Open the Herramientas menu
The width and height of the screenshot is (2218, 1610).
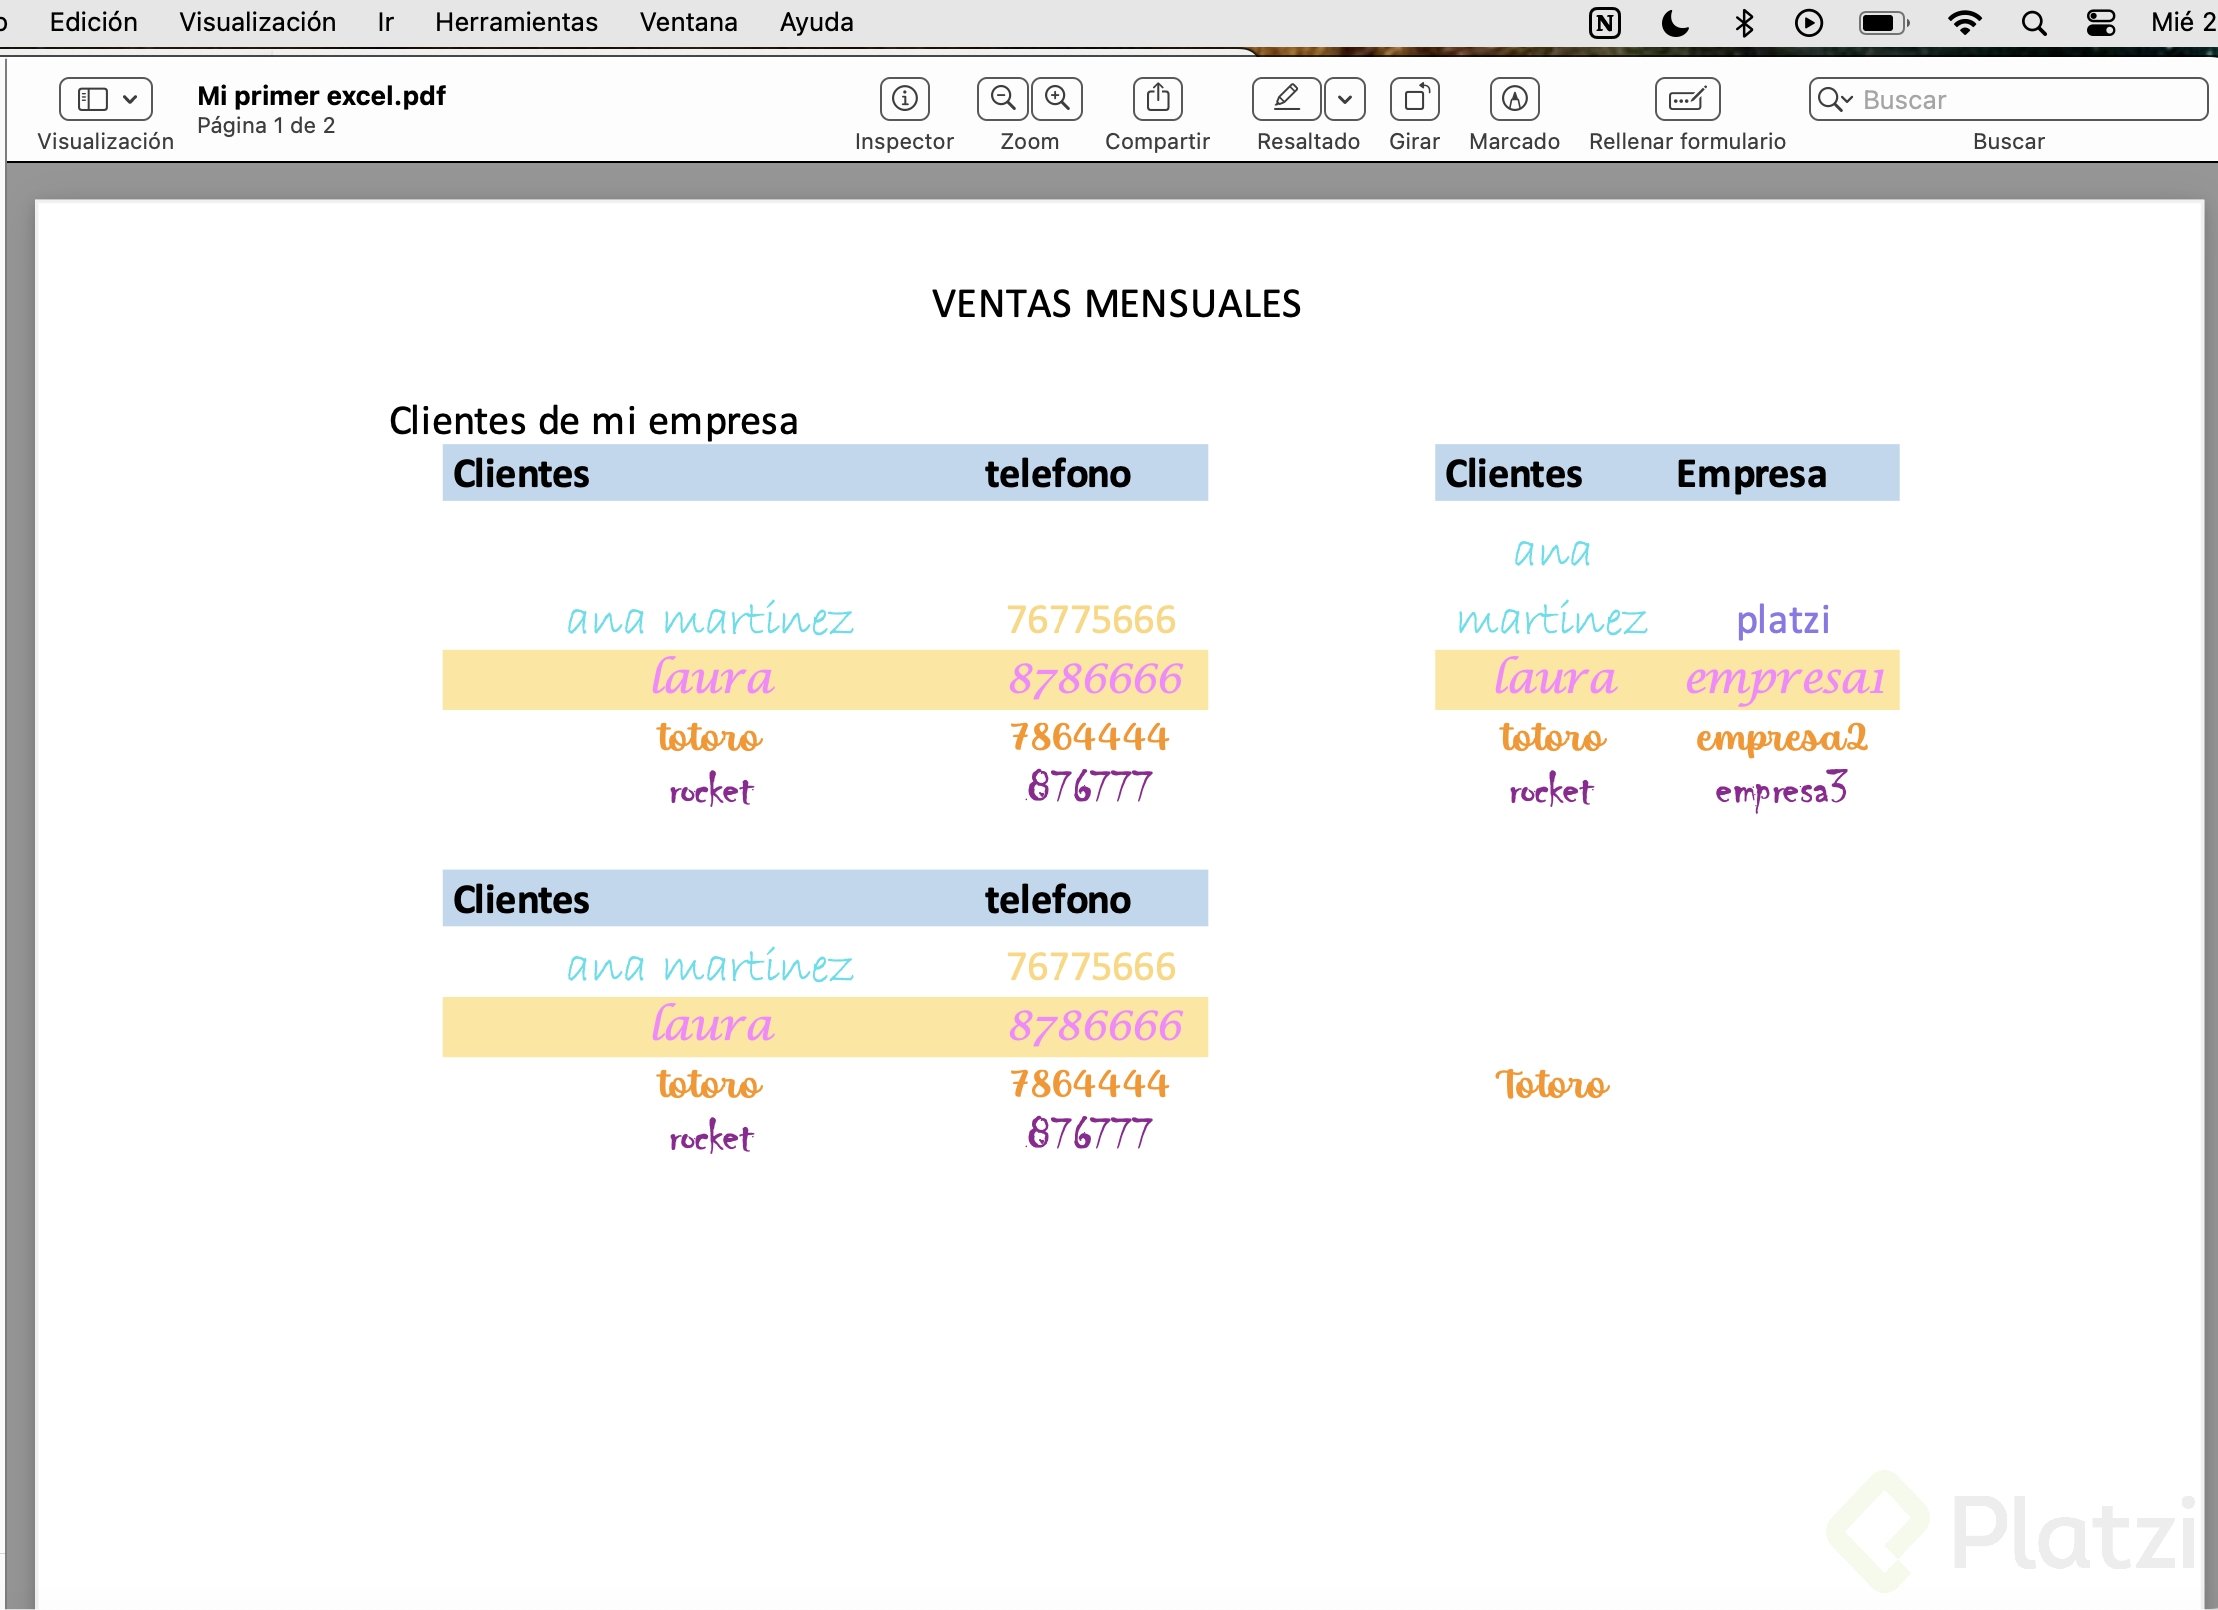click(516, 22)
